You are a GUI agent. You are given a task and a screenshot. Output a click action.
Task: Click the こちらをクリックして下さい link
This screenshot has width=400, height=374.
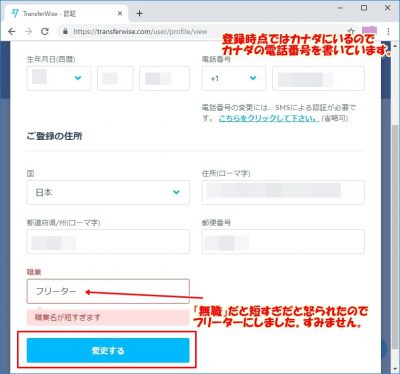[268, 118]
